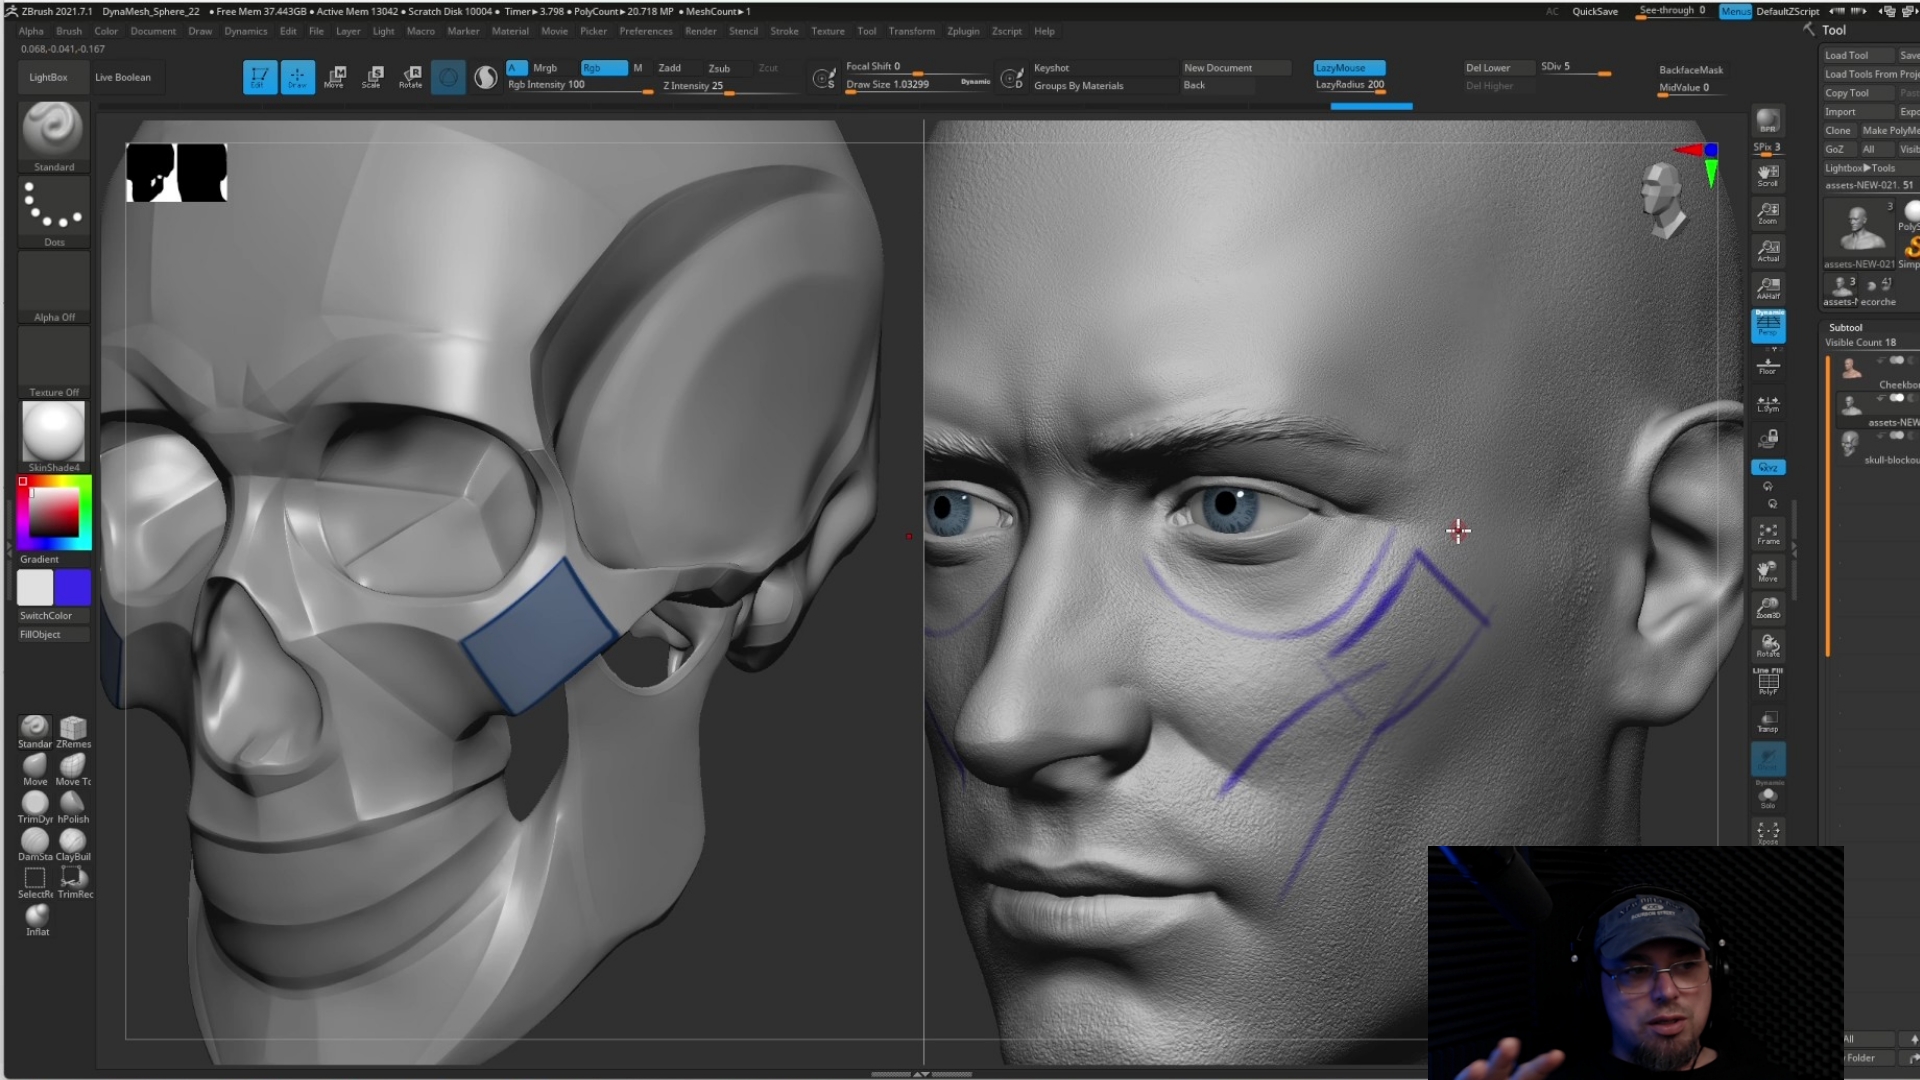Click the sculptris-style sphere brush icon
The width and height of the screenshot is (1920, 1080).
click(486, 77)
